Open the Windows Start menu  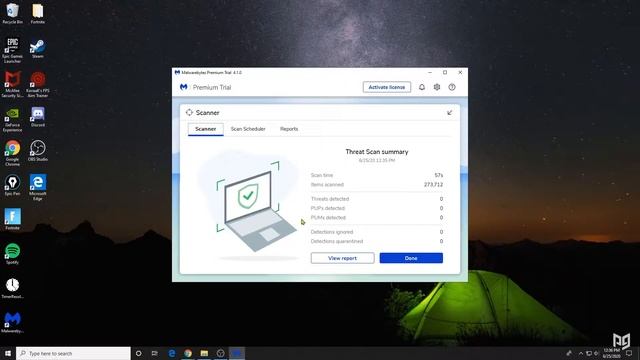coord(8,353)
